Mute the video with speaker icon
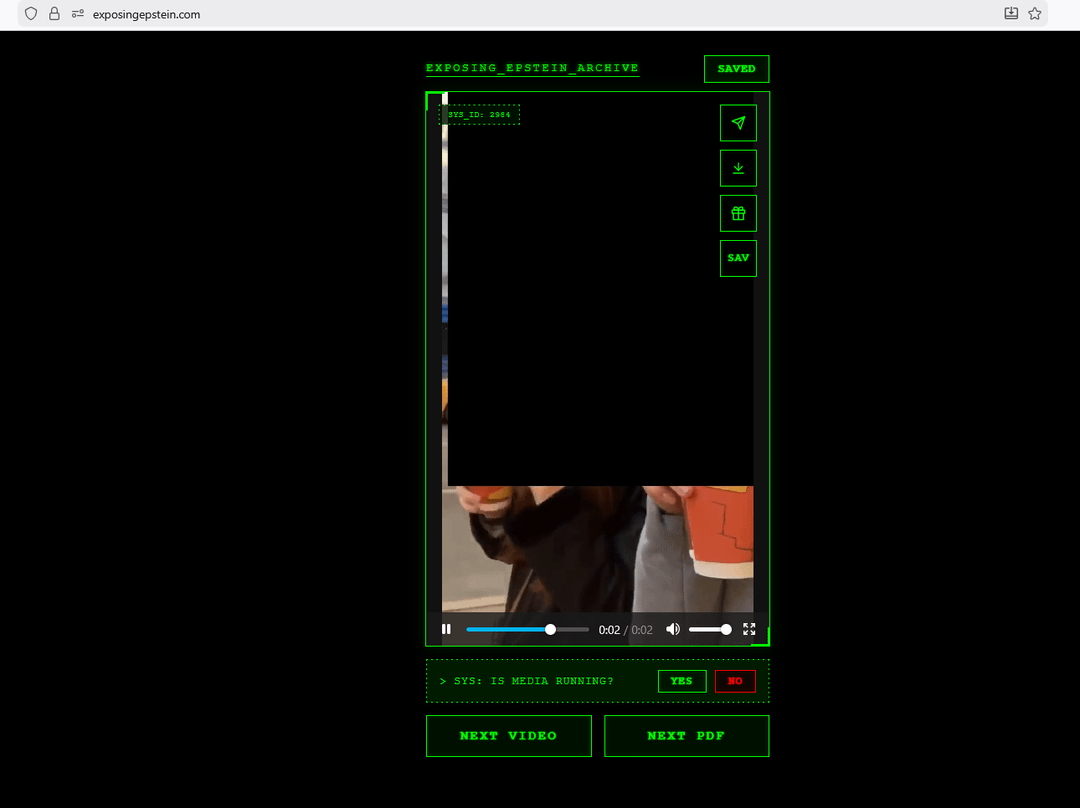Image resolution: width=1080 pixels, height=808 pixels. tap(673, 629)
